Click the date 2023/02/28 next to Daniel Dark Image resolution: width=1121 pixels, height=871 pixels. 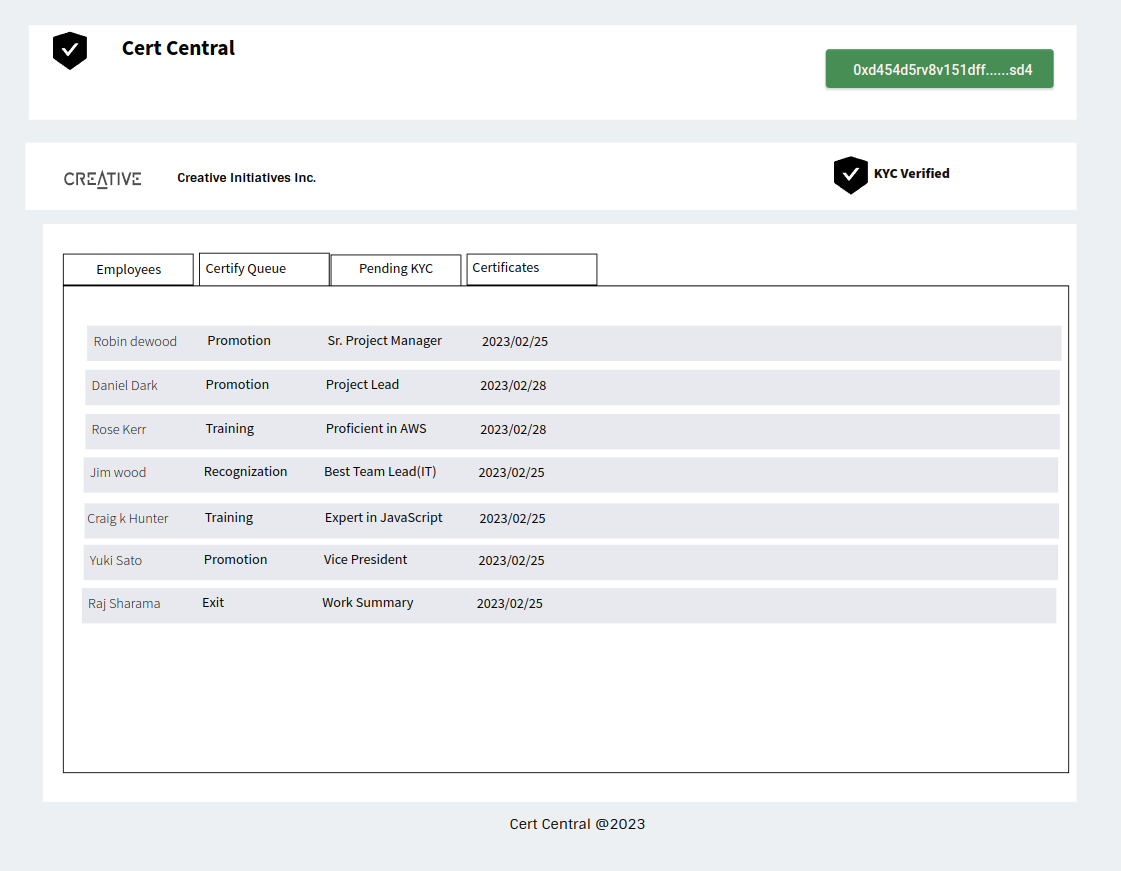(x=513, y=385)
